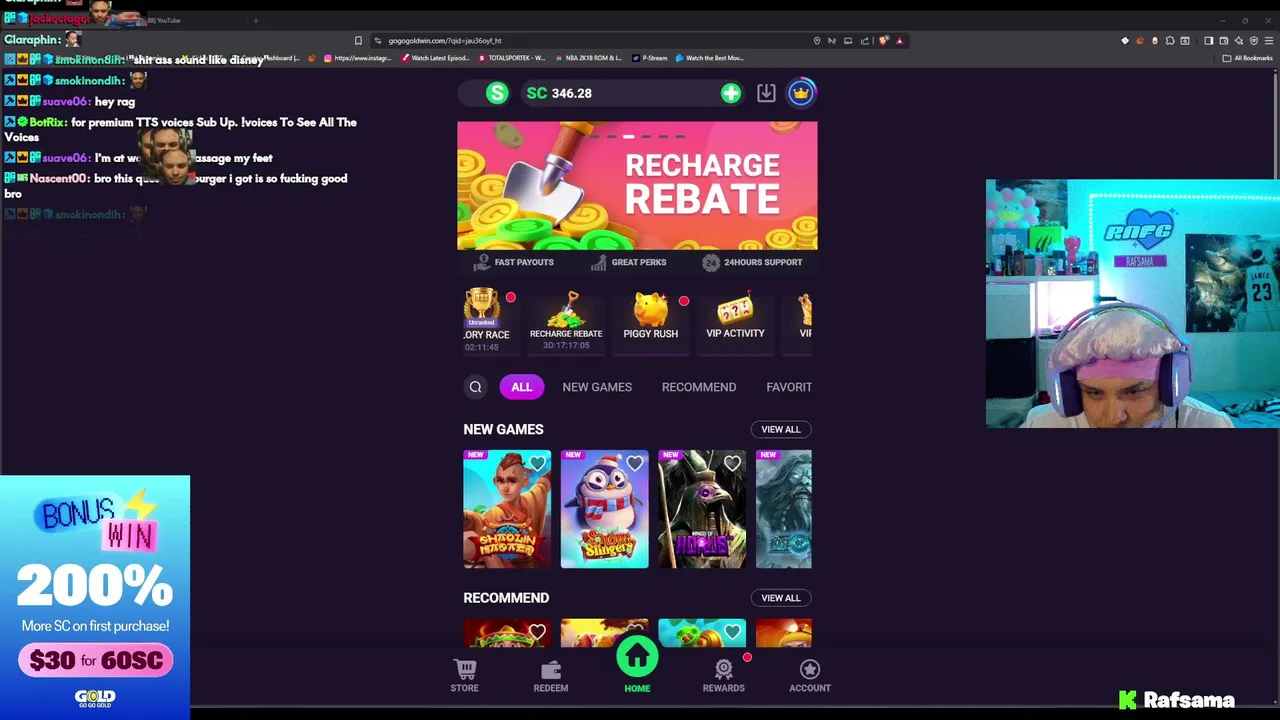Switch to the FAVORITE tab

(789, 387)
